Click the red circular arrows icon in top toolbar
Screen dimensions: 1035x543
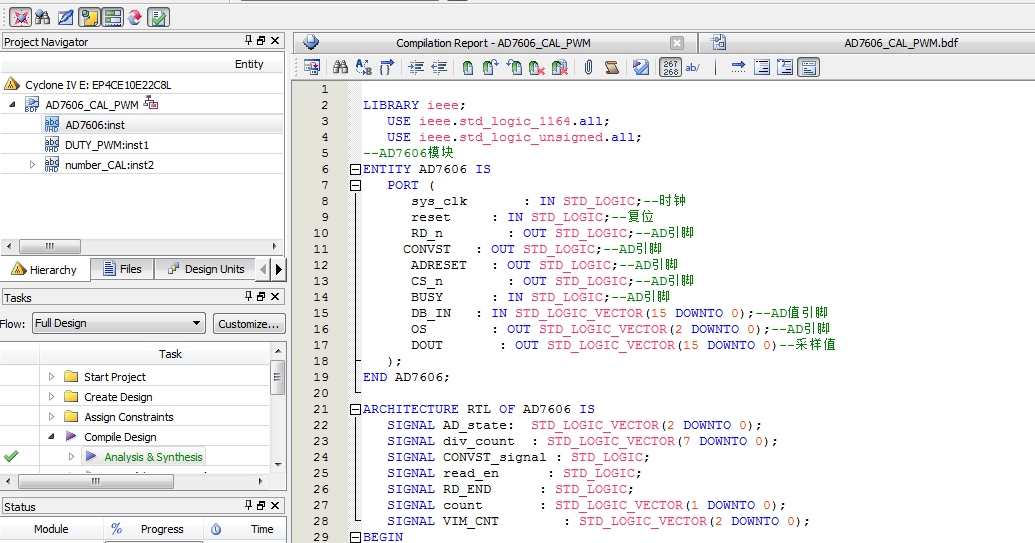click(x=135, y=16)
